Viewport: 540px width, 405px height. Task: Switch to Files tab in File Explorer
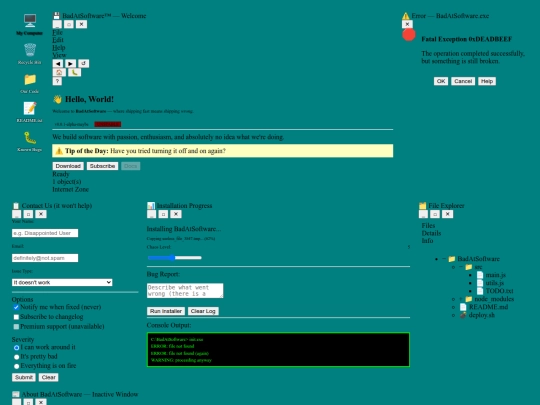428,226
